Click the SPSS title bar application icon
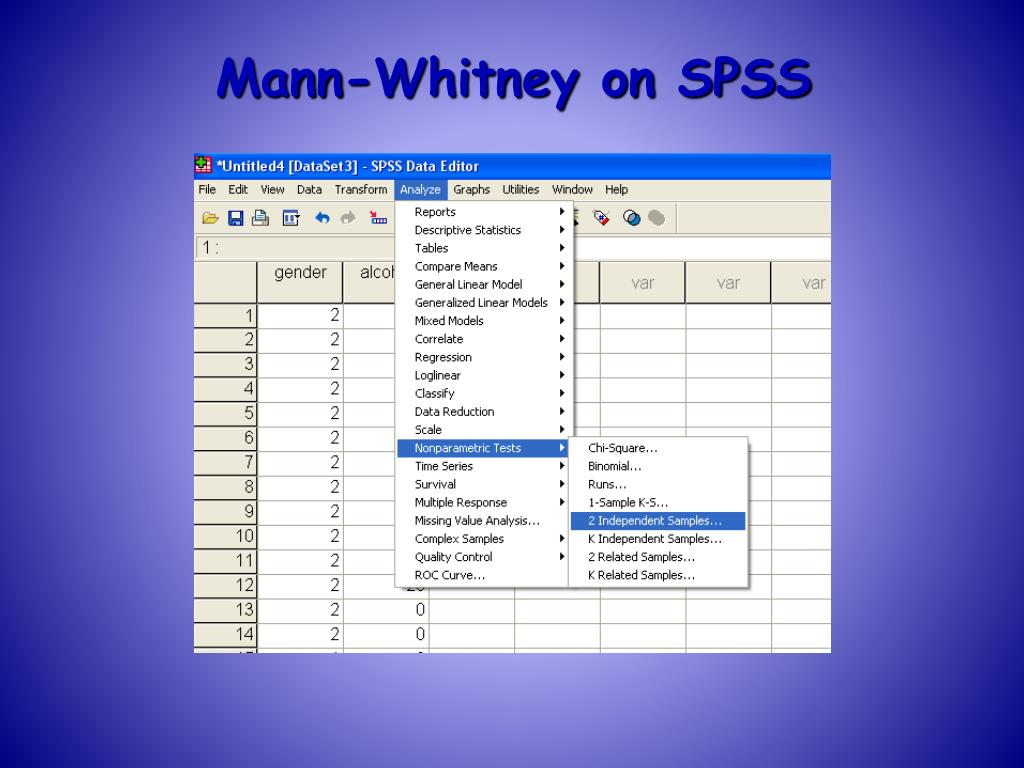This screenshot has width=1024, height=768. coord(204,165)
